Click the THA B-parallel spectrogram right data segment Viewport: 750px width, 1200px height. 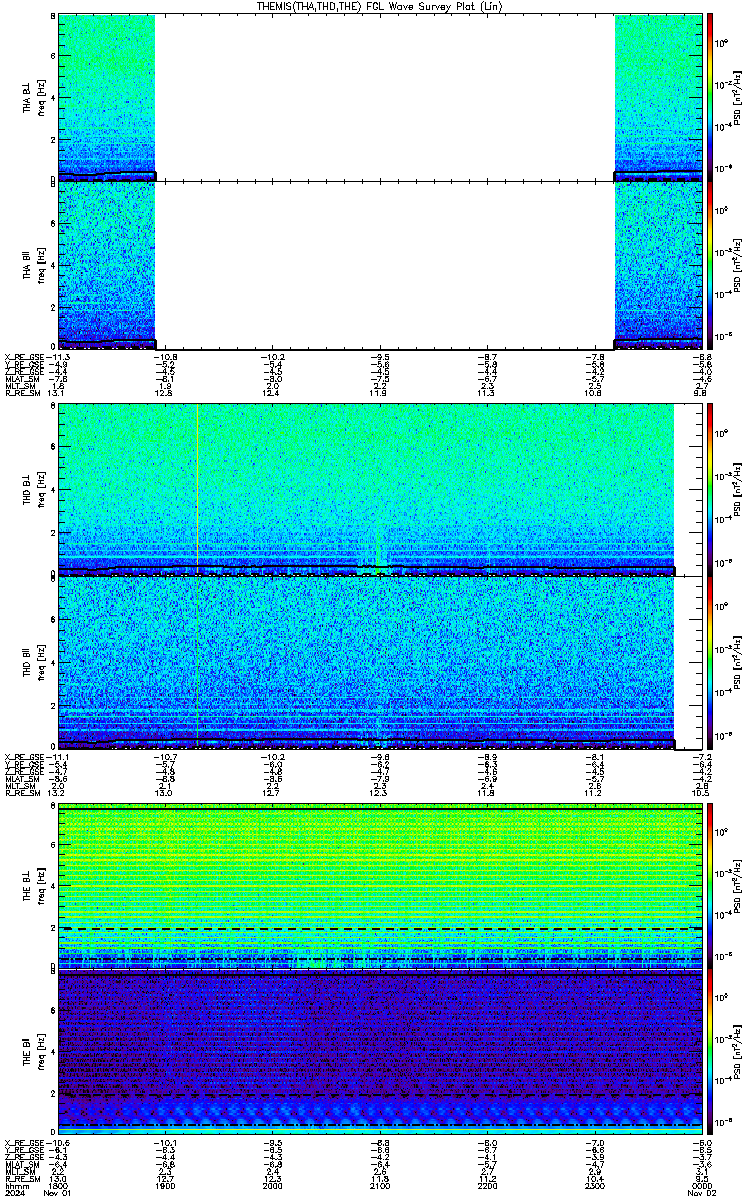point(659,265)
